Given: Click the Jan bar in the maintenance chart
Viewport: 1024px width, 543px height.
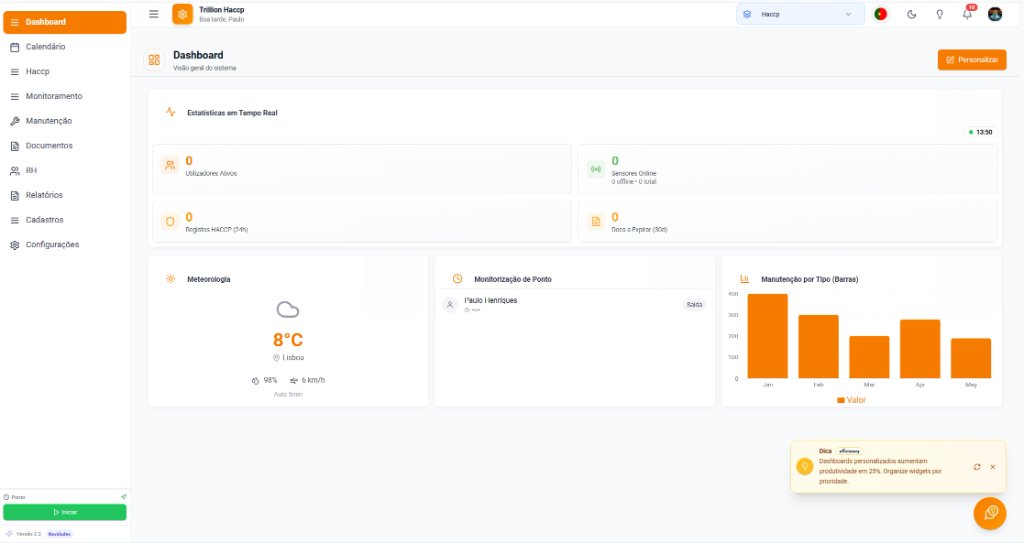Looking at the screenshot, I should point(767,336).
